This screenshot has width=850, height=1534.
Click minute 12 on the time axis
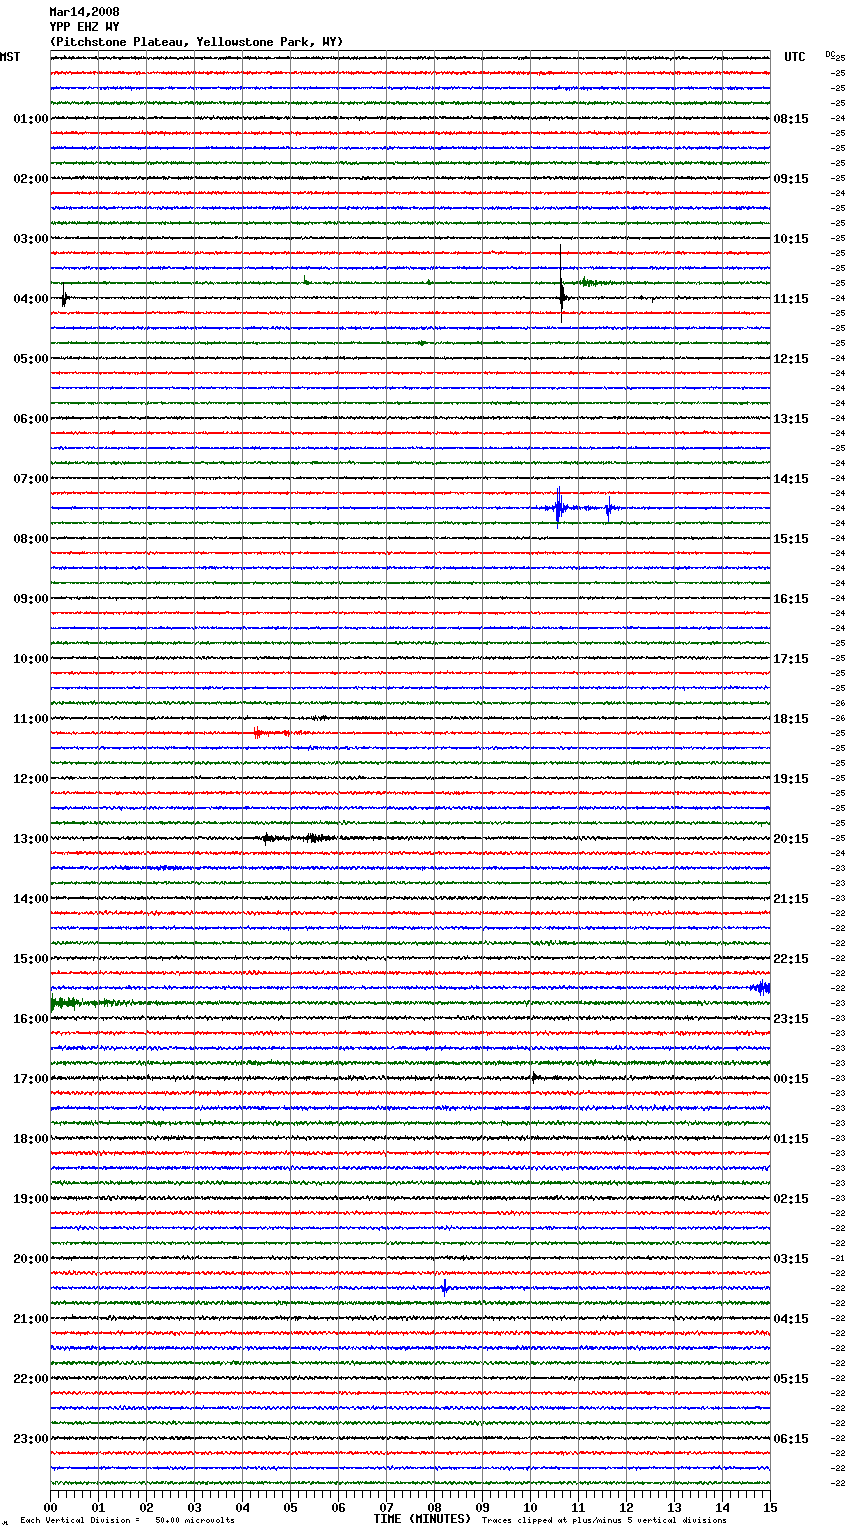click(x=627, y=1507)
